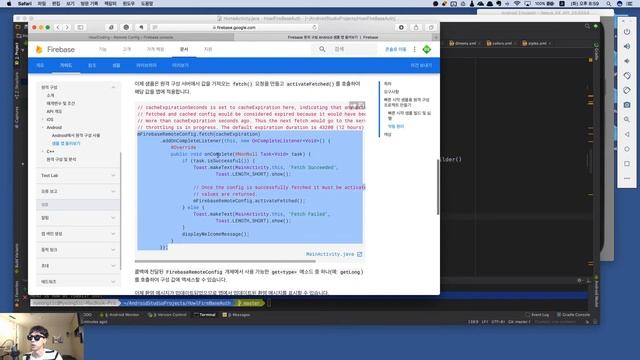The height and width of the screenshot is (360, 640).
Task: Expand the C++ tree item
Action: [43, 151]
